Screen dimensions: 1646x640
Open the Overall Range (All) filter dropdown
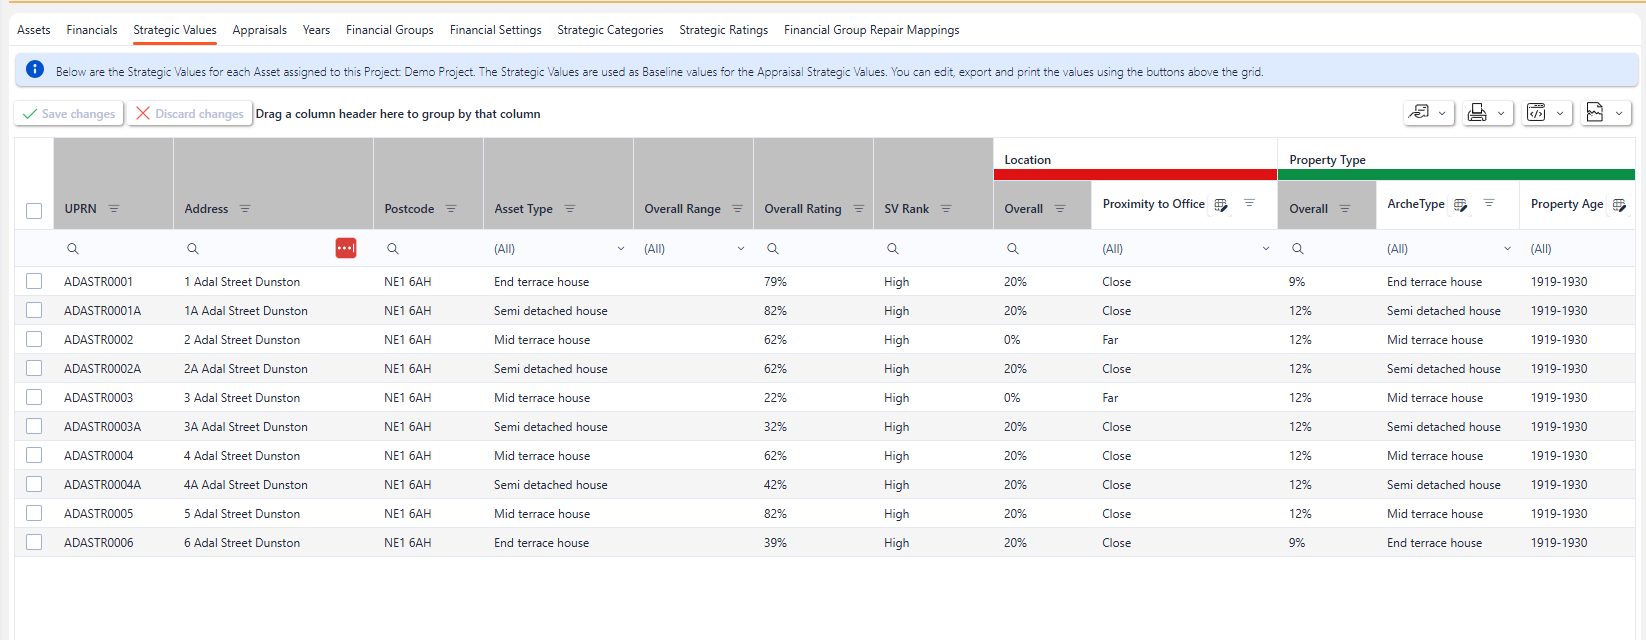click(x=740, y=249)
